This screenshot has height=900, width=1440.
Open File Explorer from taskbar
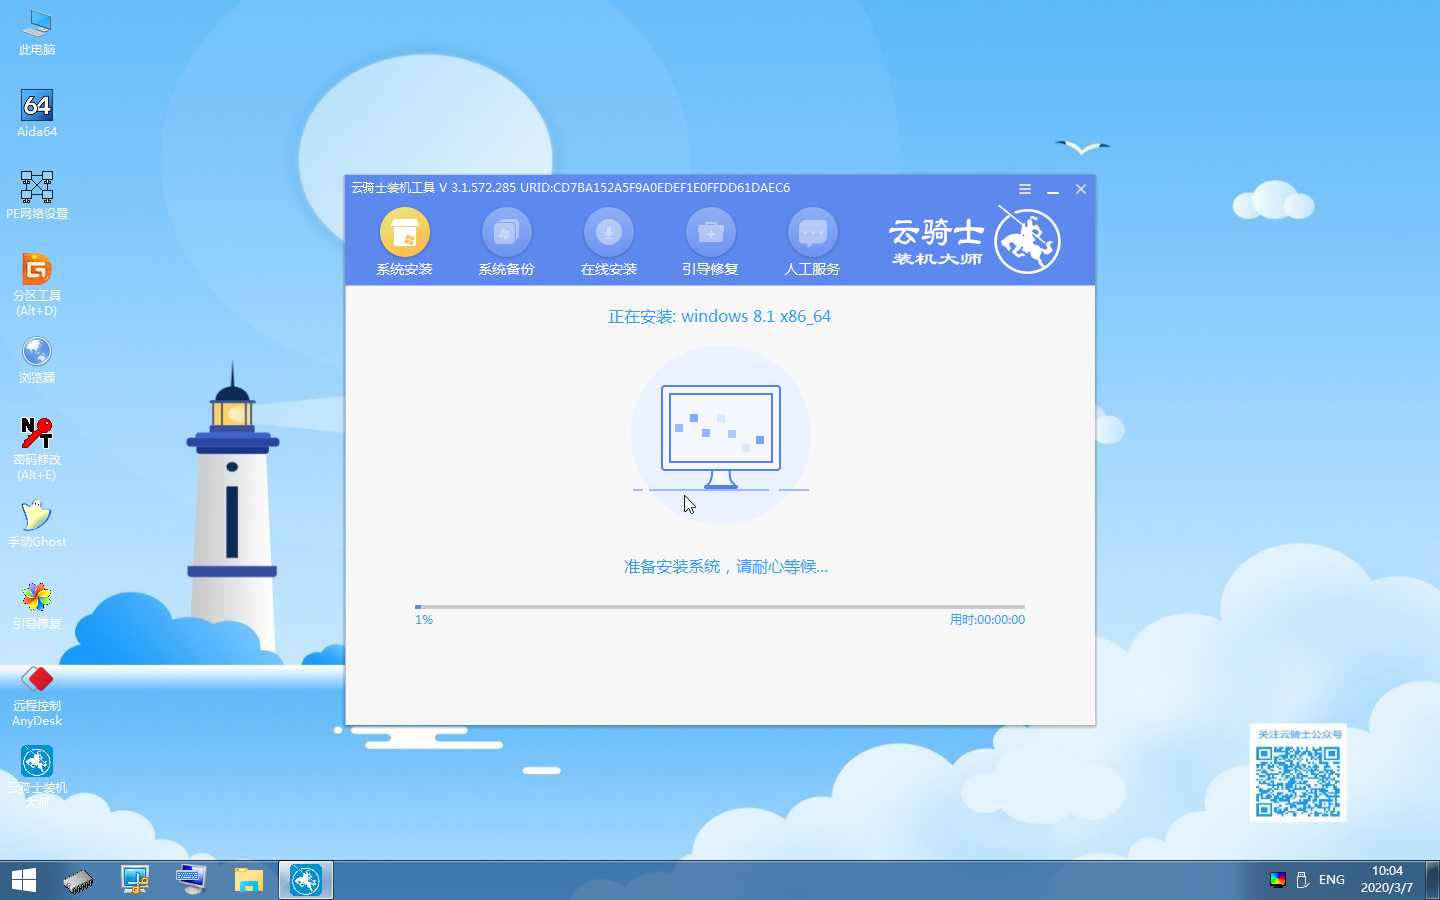pos(248,880)
